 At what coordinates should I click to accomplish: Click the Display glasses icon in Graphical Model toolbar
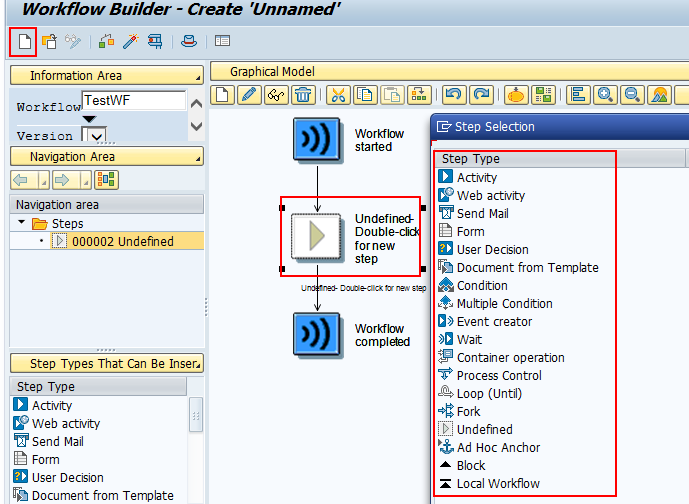(276, 94)
